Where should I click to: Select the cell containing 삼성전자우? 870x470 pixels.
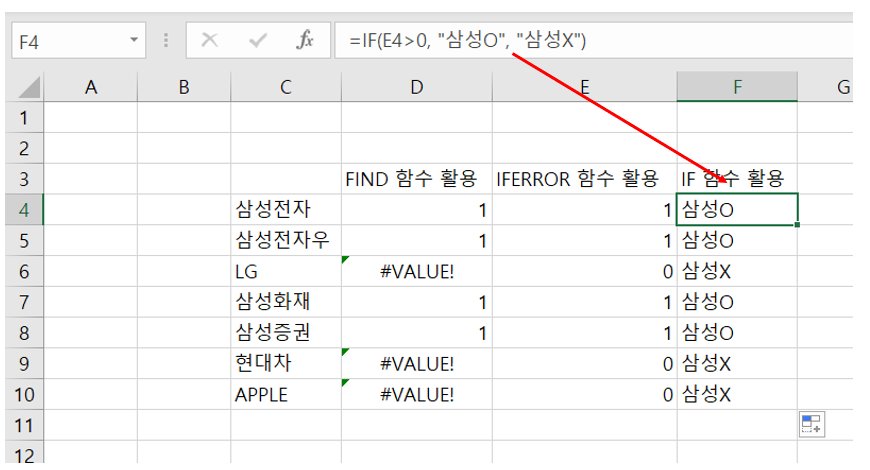click(x=286, y=241)
